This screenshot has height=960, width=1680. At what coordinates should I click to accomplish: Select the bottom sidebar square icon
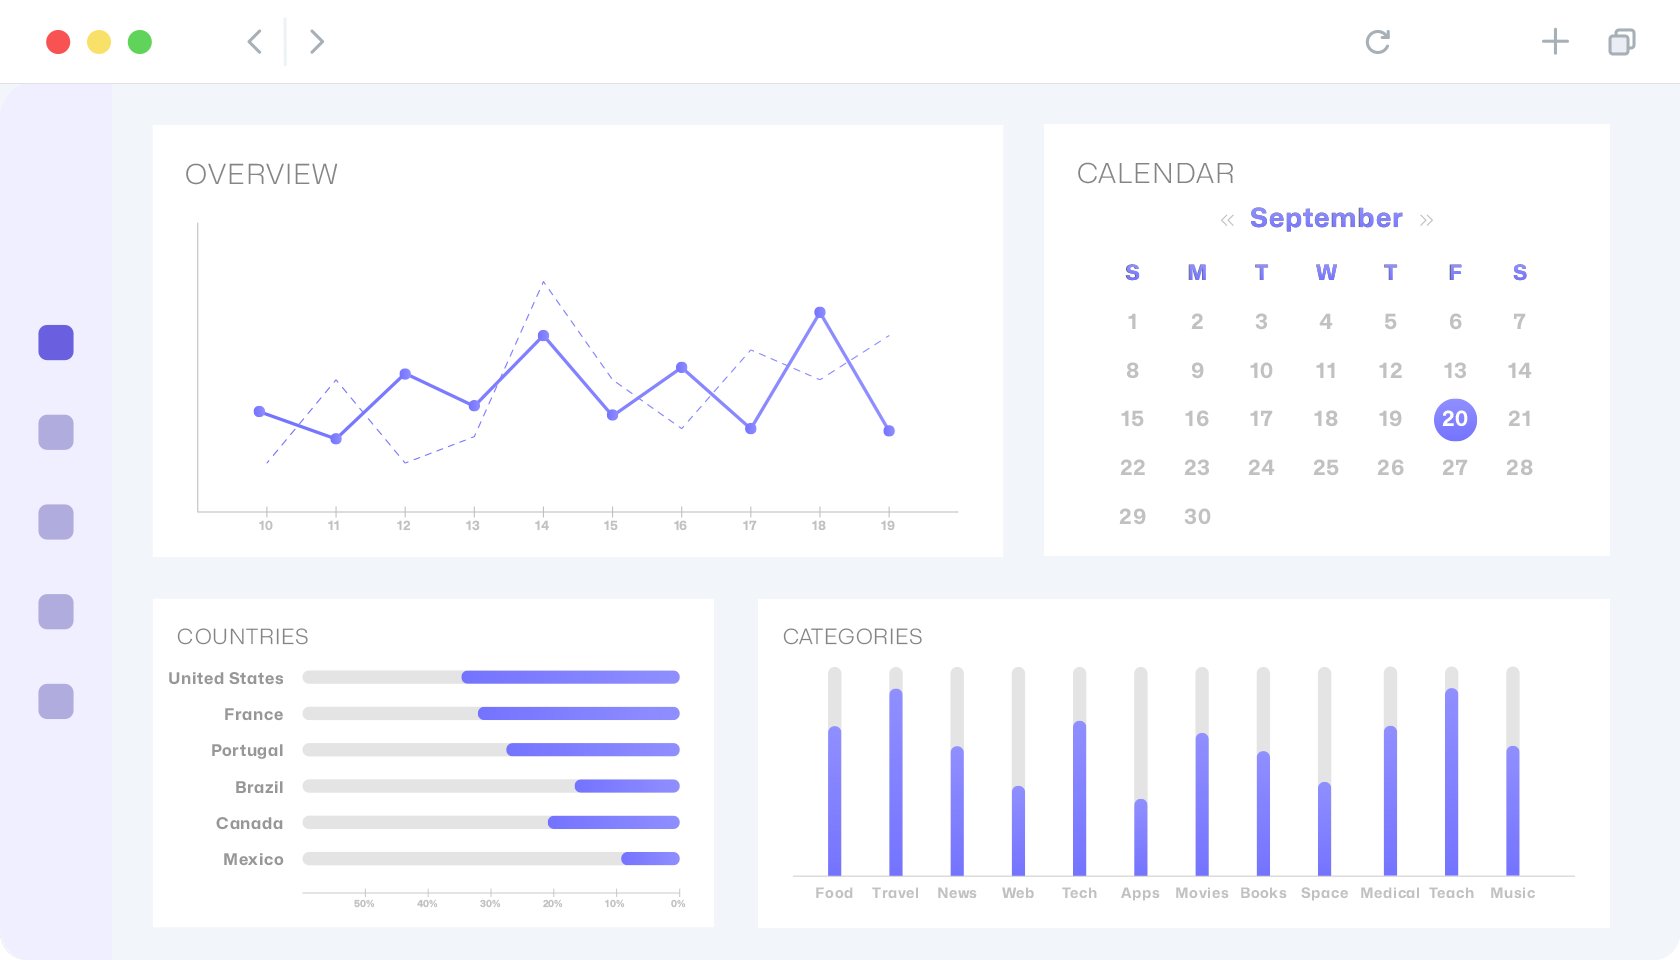pyautogui.click(x=56, y=701)
